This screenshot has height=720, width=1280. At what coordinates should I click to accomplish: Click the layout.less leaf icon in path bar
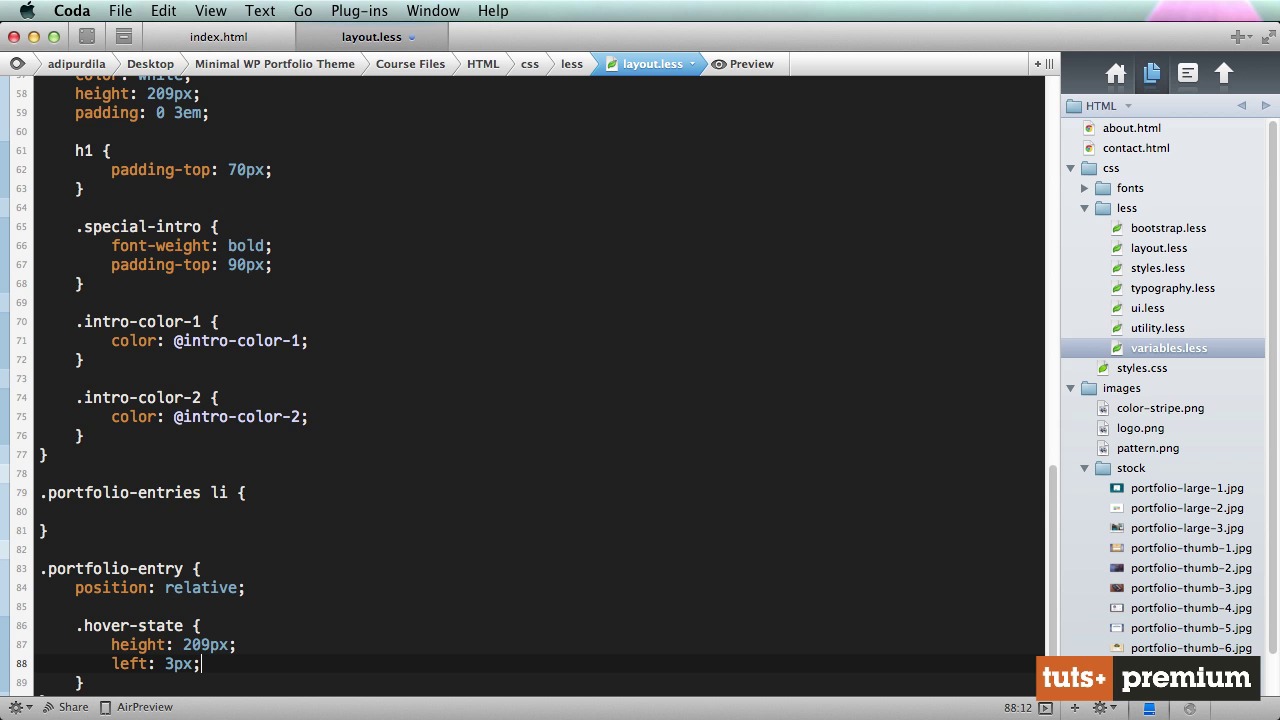tap(612, 64)
